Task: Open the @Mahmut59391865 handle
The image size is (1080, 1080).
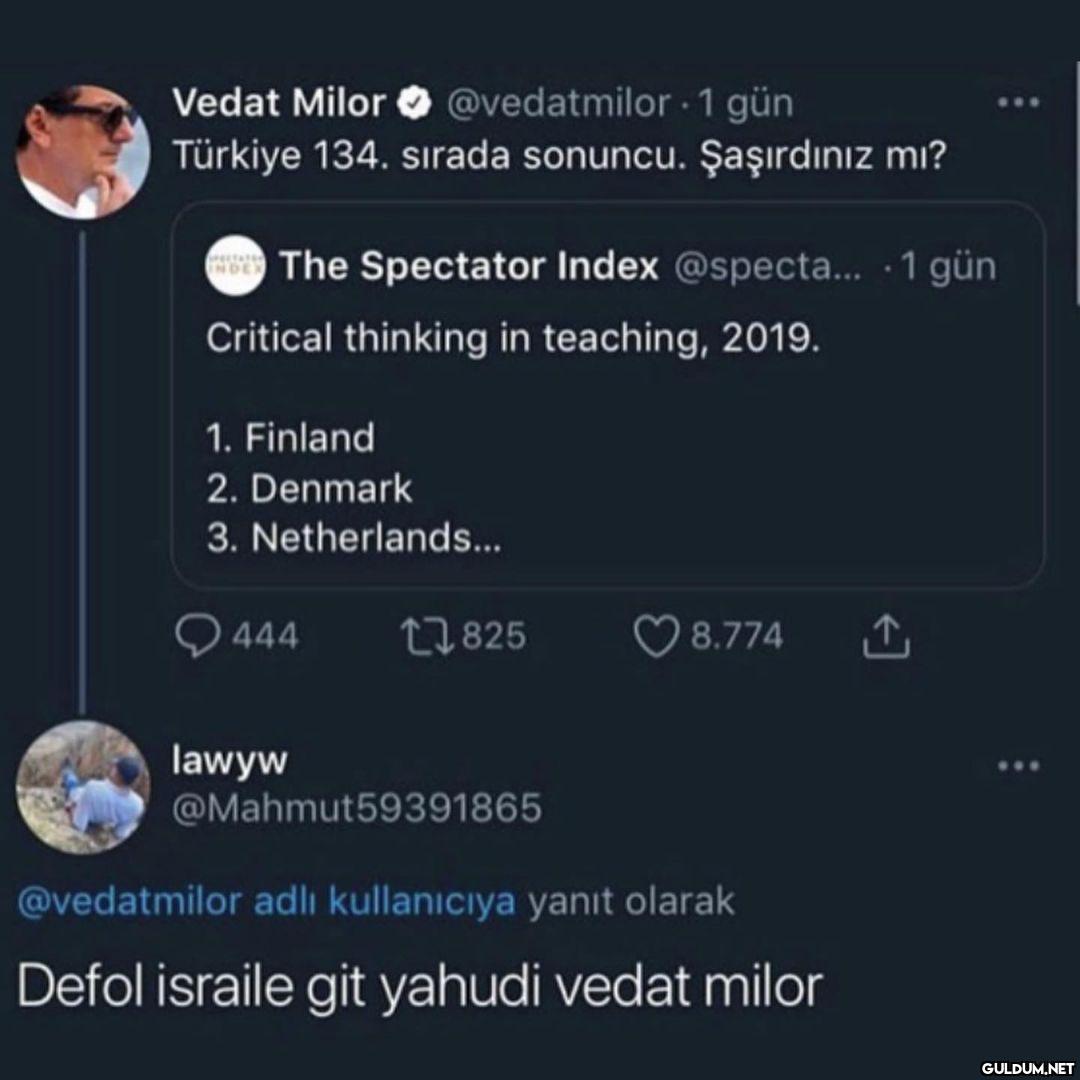Action: 357,807
